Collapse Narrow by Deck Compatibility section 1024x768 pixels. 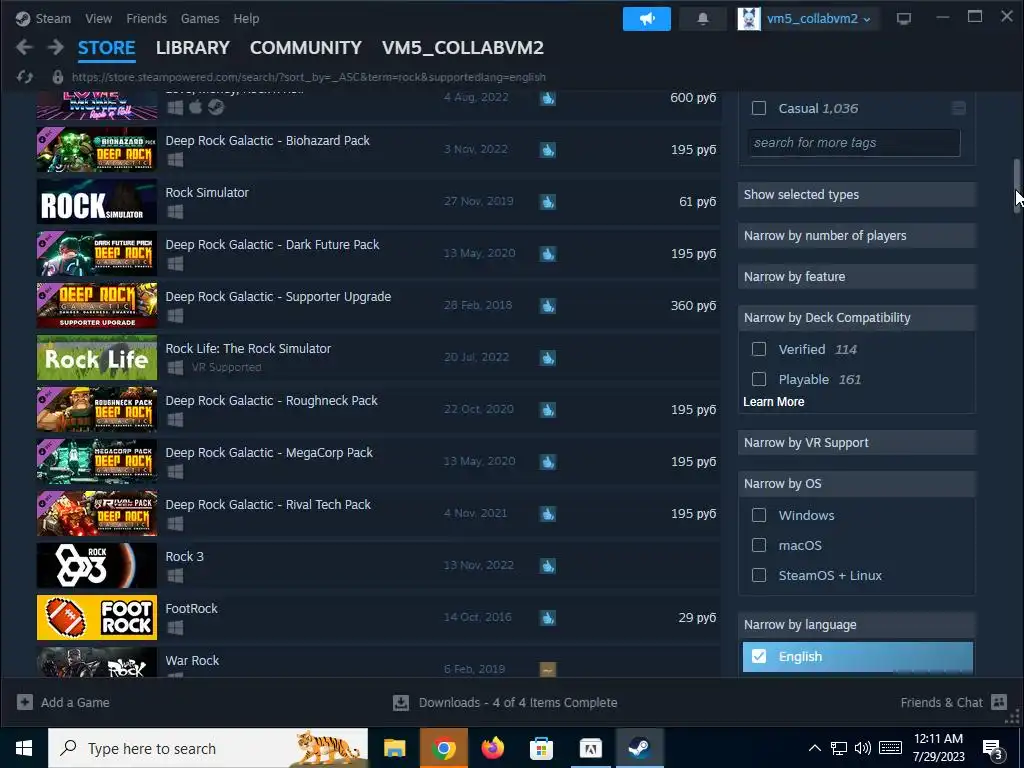(857, 318)
